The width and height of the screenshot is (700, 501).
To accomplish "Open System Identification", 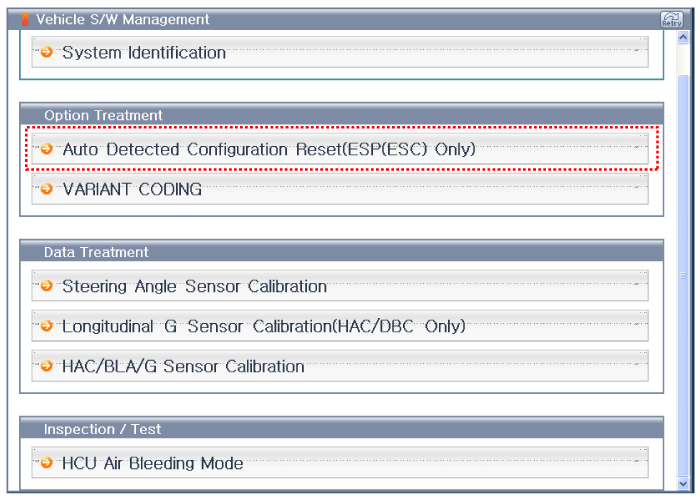I will click(144, 52).
